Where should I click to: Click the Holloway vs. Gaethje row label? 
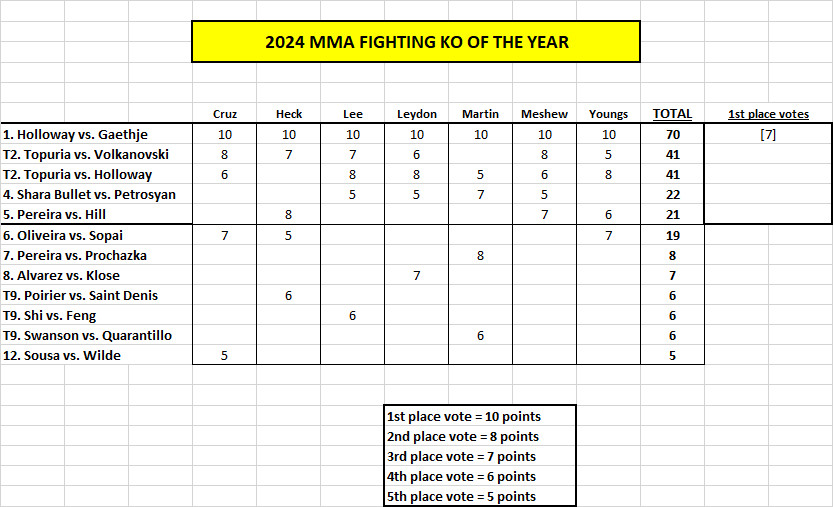(75, 134)
